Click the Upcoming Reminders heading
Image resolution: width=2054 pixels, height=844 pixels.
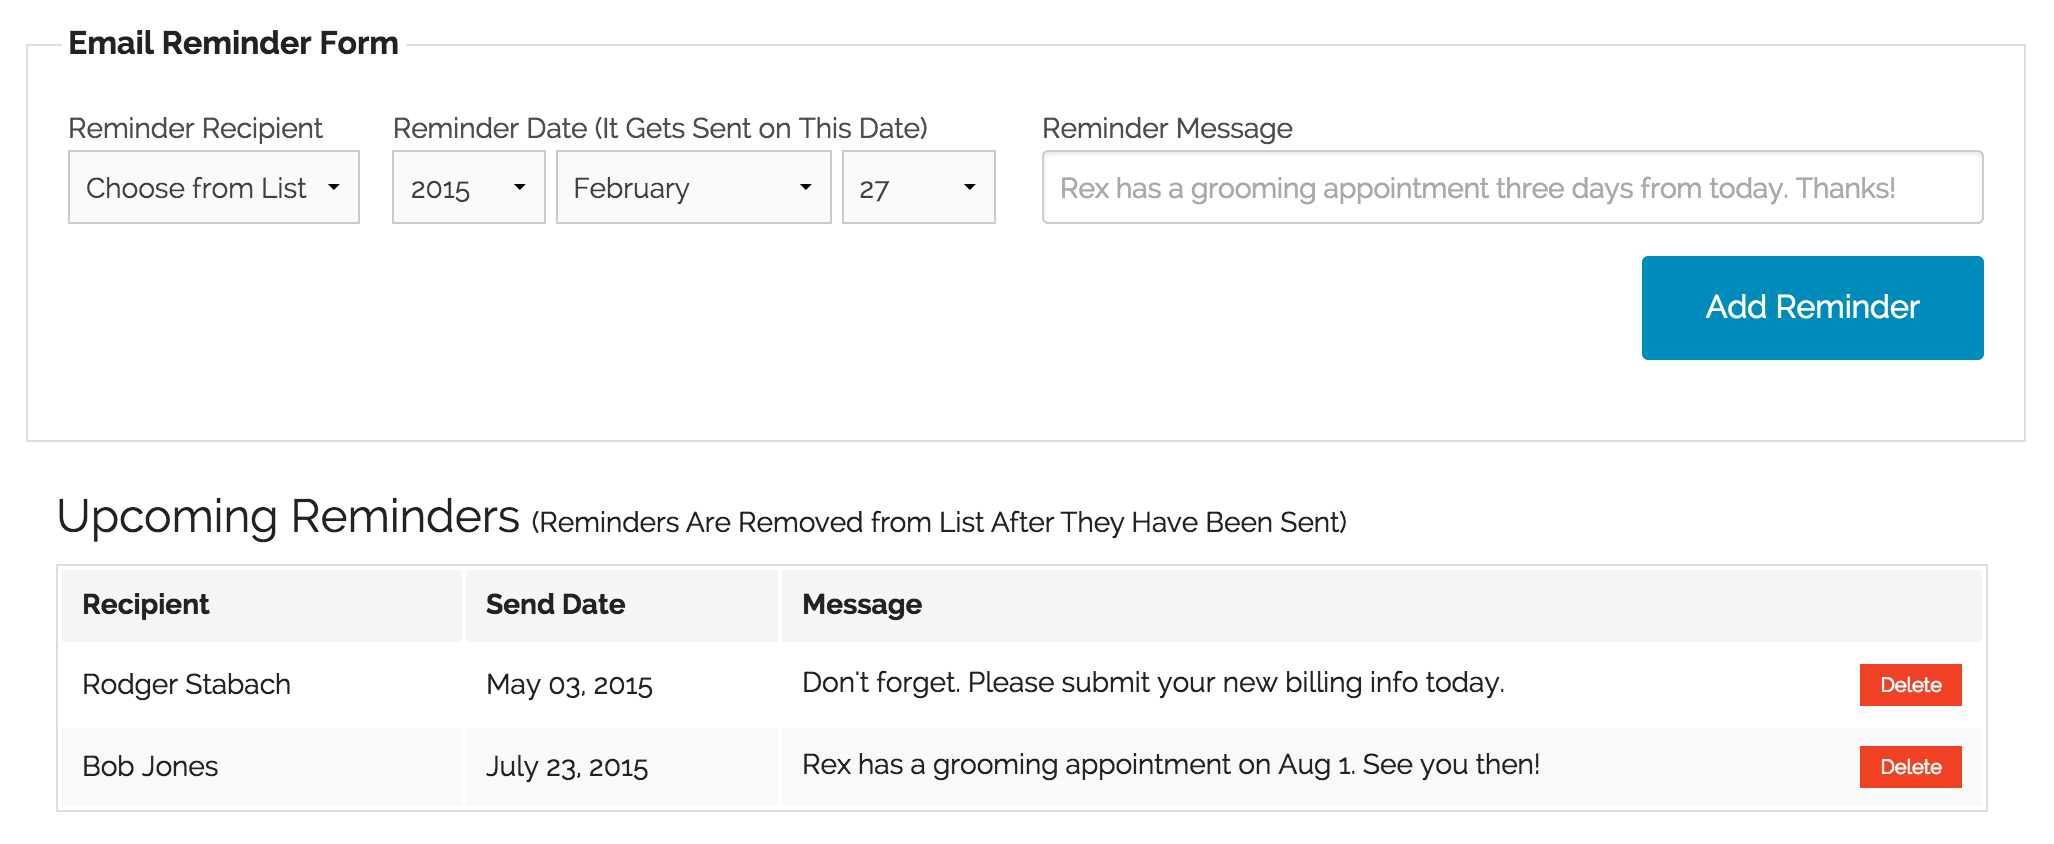coord(288,517)
